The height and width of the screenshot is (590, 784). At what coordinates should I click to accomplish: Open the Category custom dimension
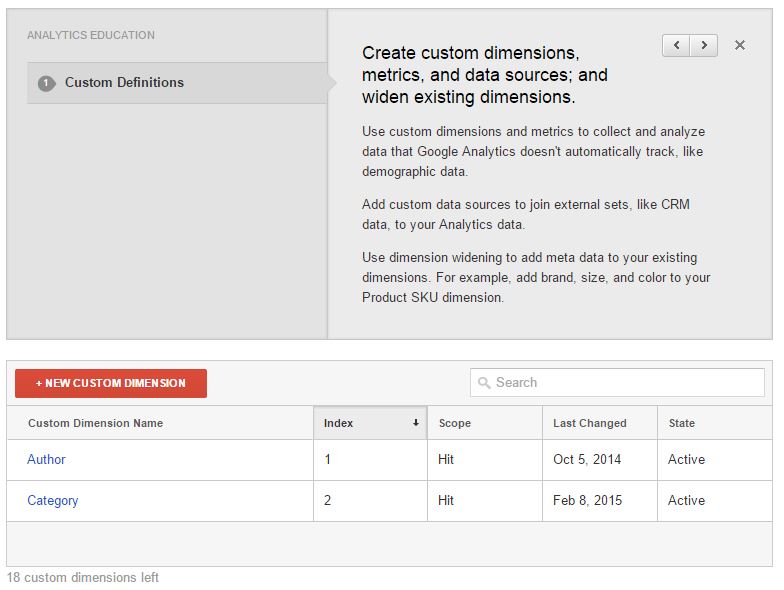pyautogui.click(x=52, y=501)
